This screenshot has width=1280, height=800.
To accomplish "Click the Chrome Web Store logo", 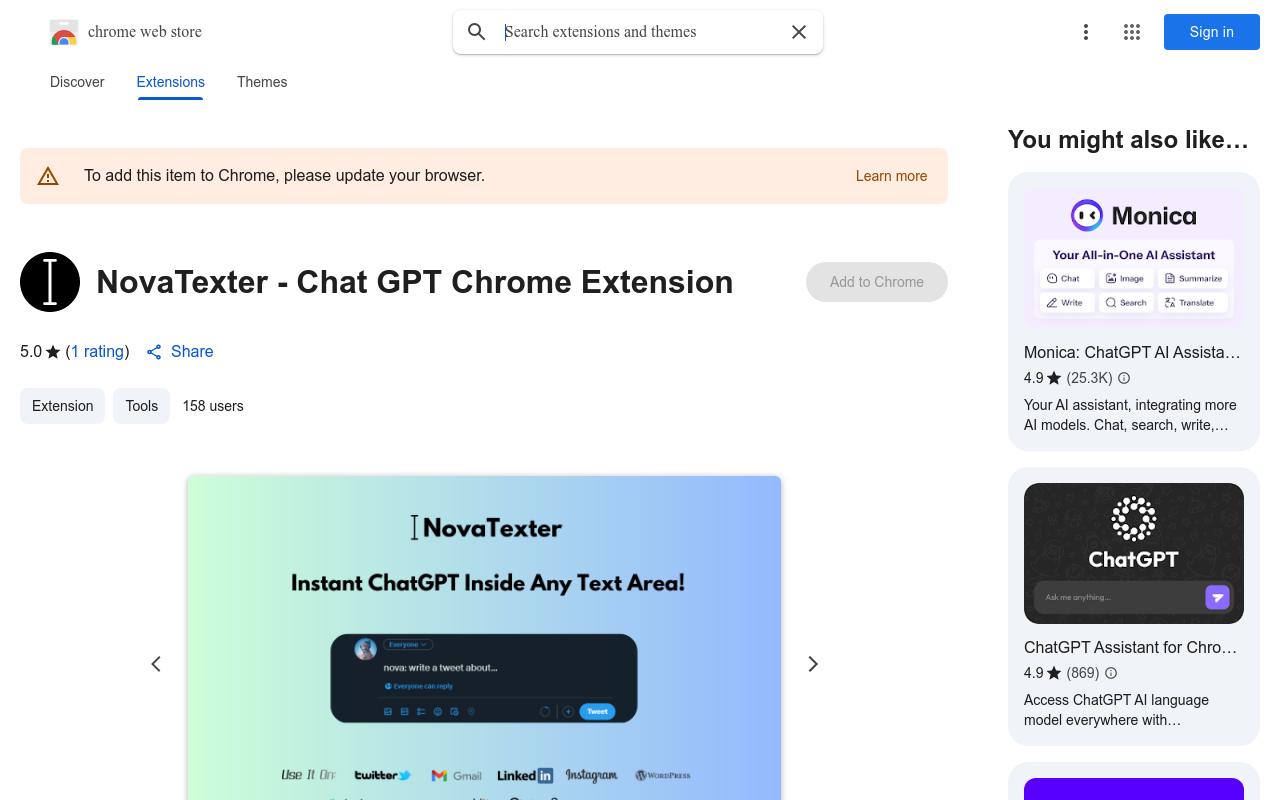I will 64,32.
